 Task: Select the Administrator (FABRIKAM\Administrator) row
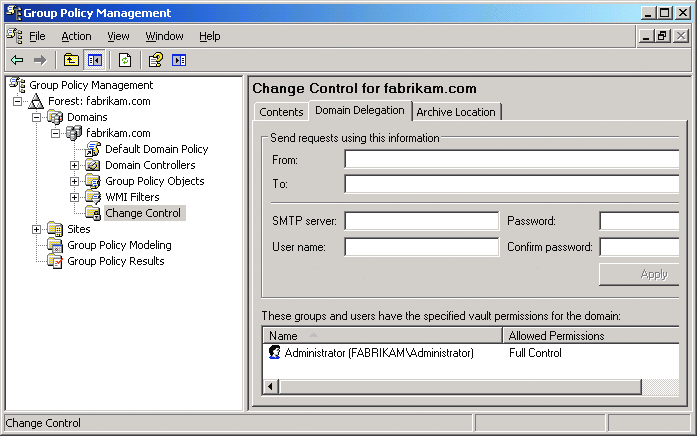(x=471, y=353)
